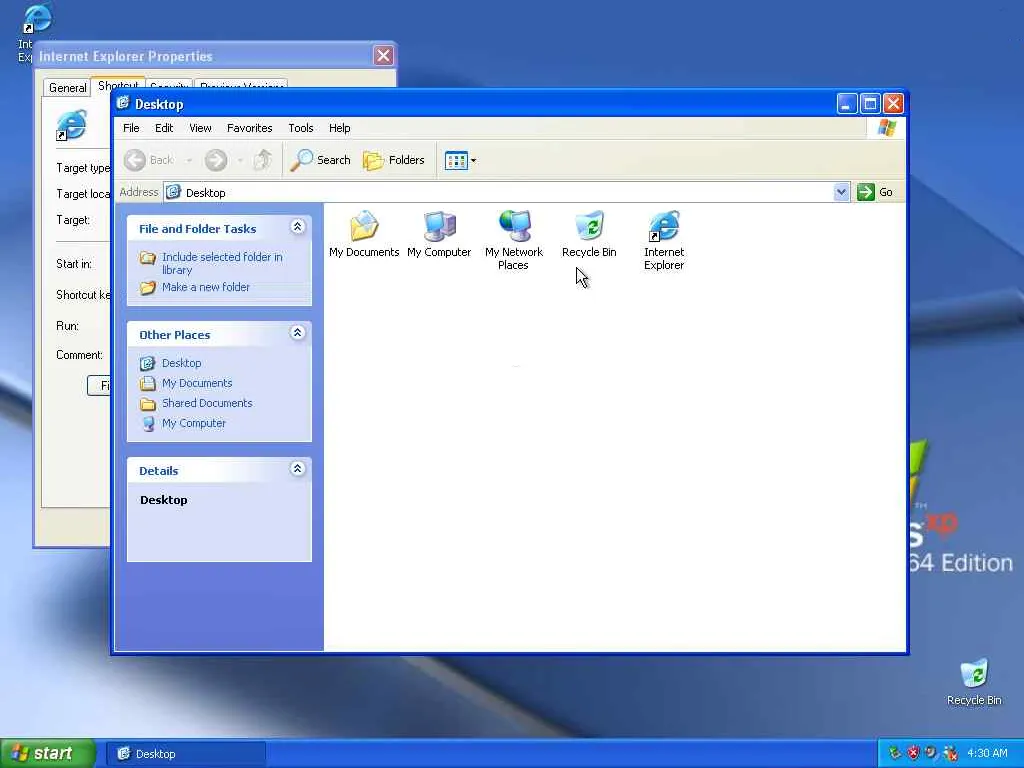
Task: Collapse the File and Folder Tasks panel
Action: point(297,227)
